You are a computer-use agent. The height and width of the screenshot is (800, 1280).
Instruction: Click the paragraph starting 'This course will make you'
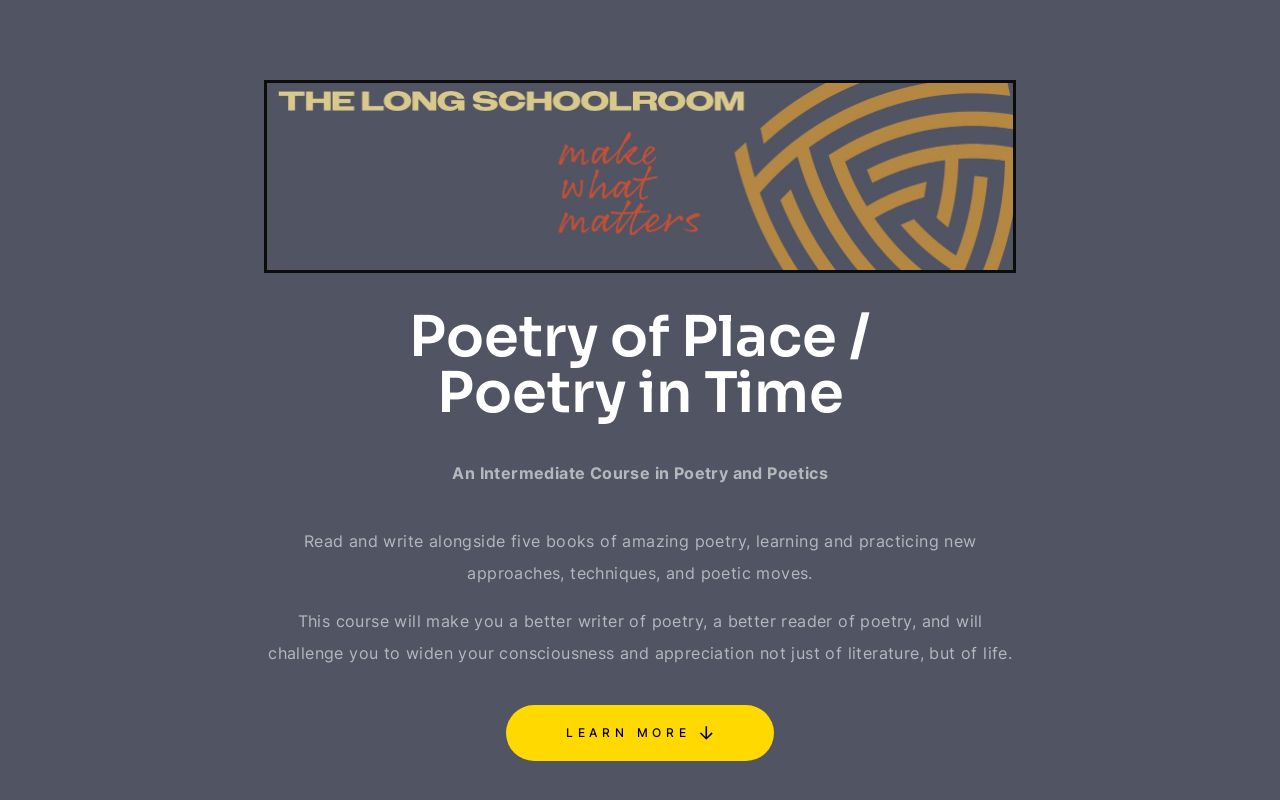pyautogui.click(x=640, y=637)
